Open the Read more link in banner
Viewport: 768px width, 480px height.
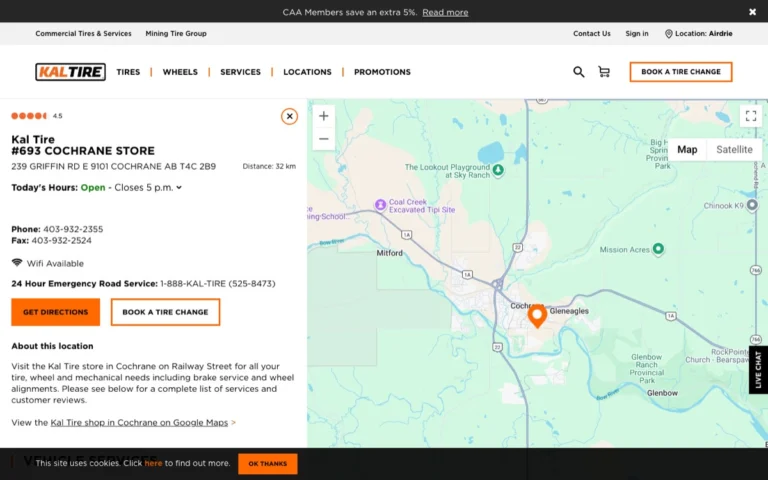click(445, 12)
